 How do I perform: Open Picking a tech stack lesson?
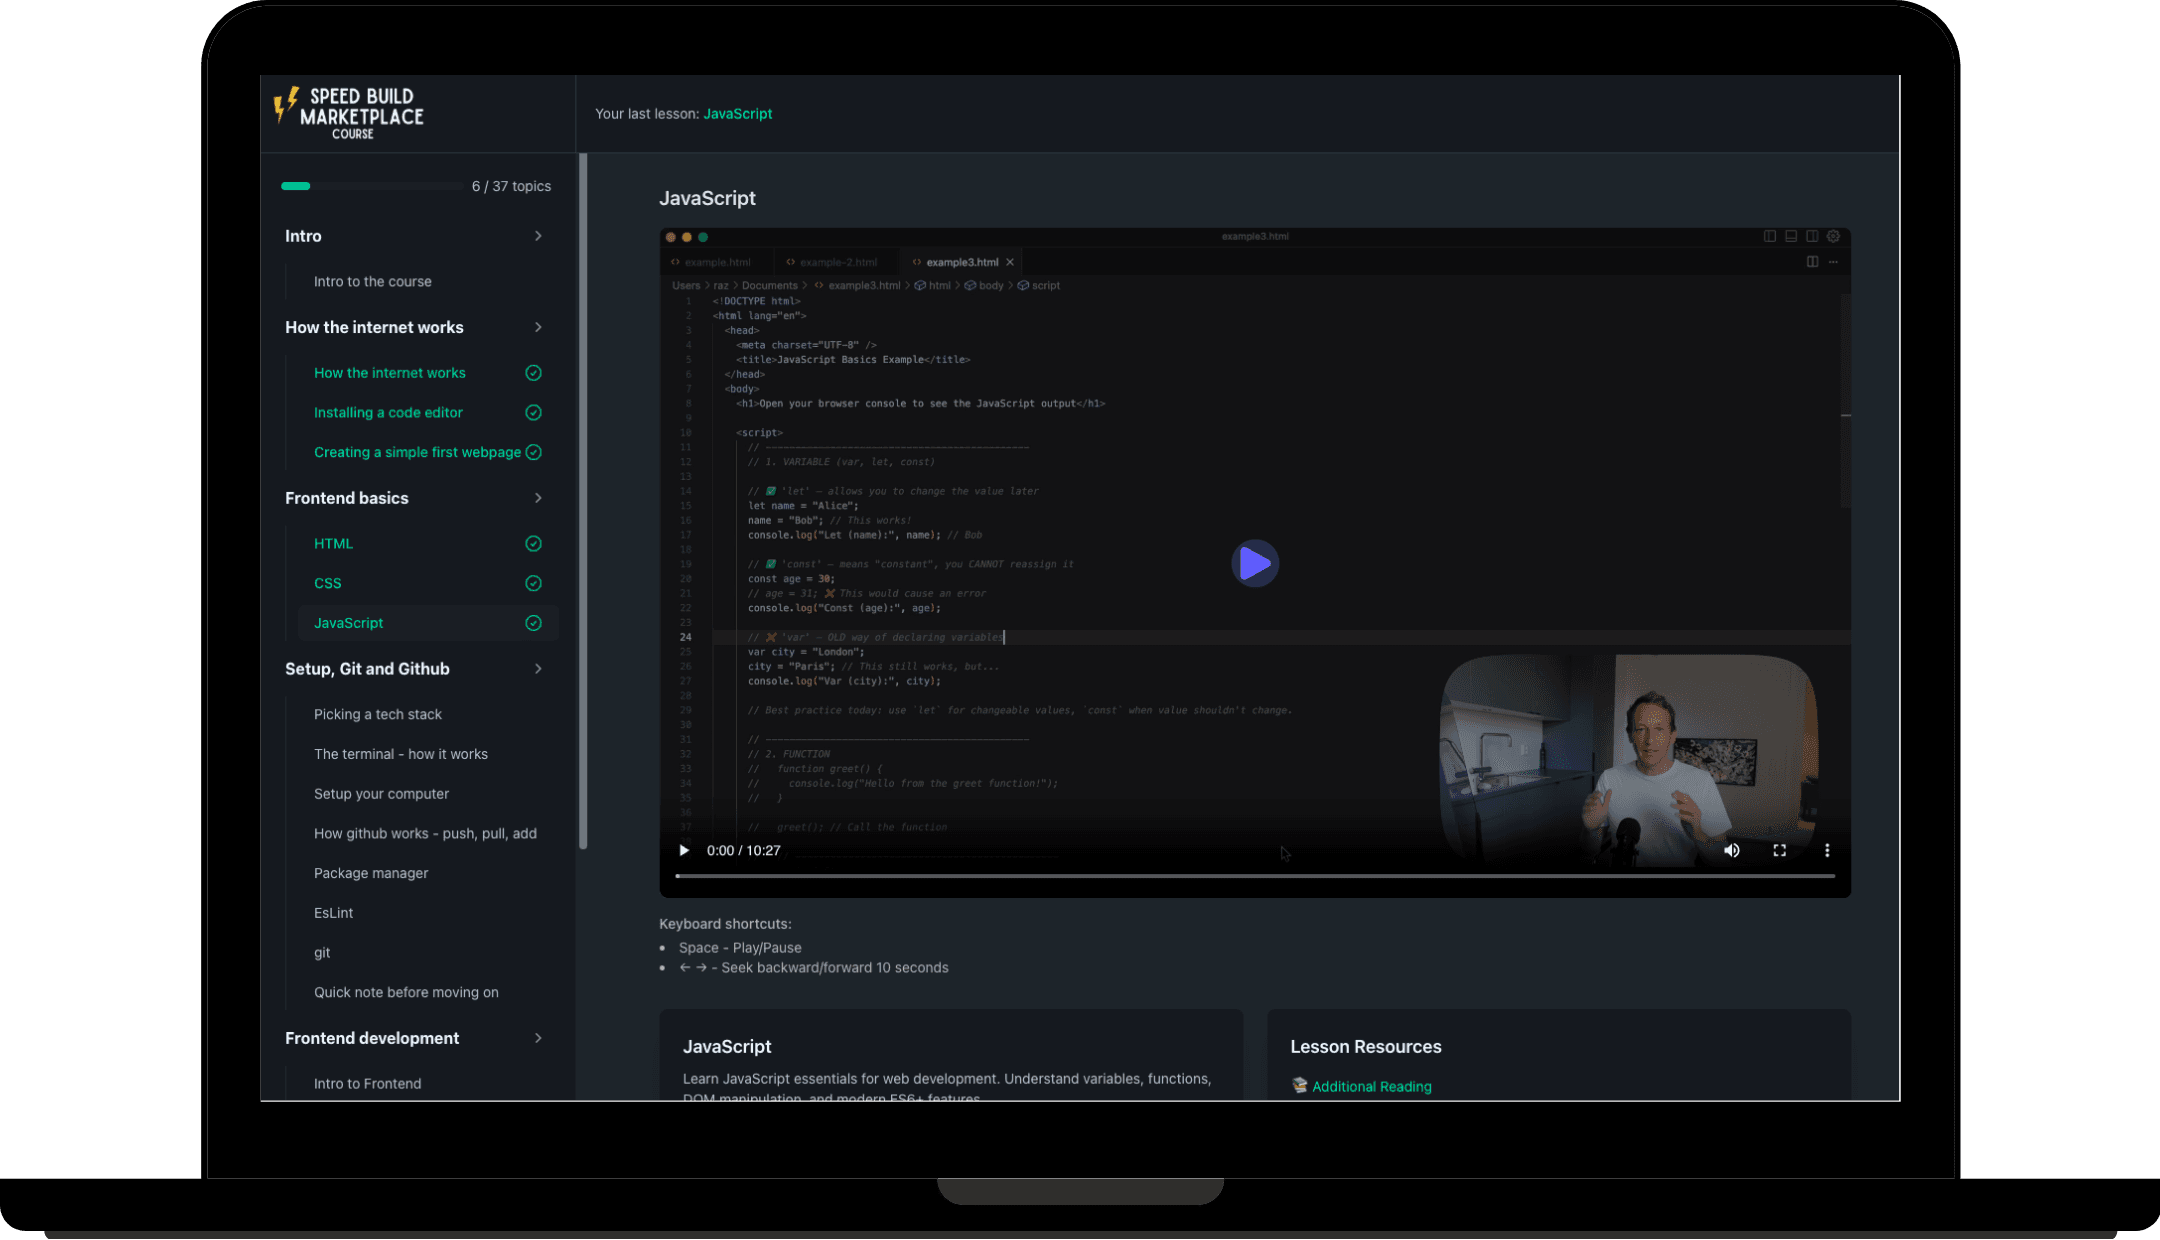click(378, 715)
